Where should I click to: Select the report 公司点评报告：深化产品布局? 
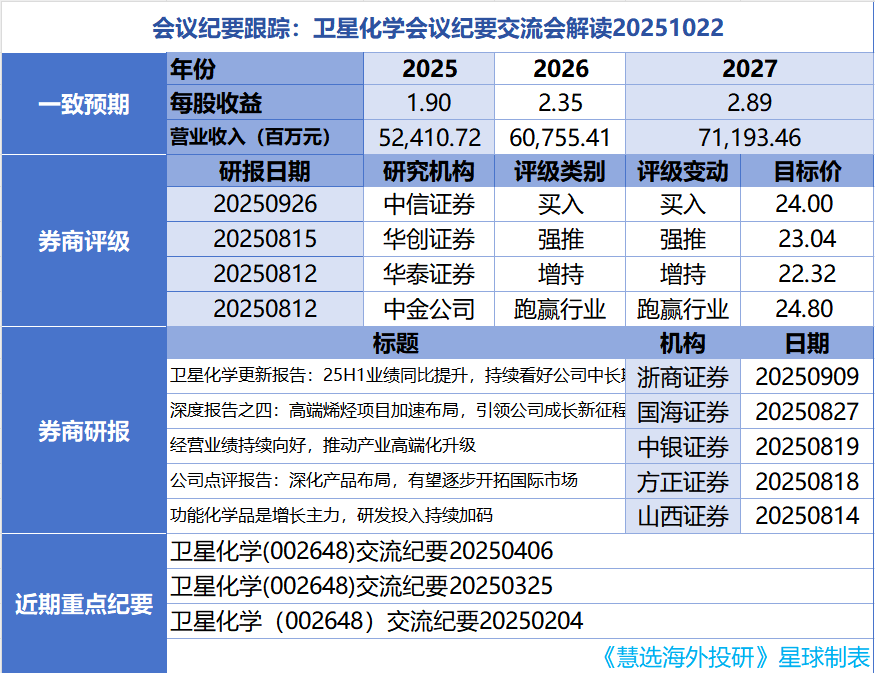tap(396, 480)
